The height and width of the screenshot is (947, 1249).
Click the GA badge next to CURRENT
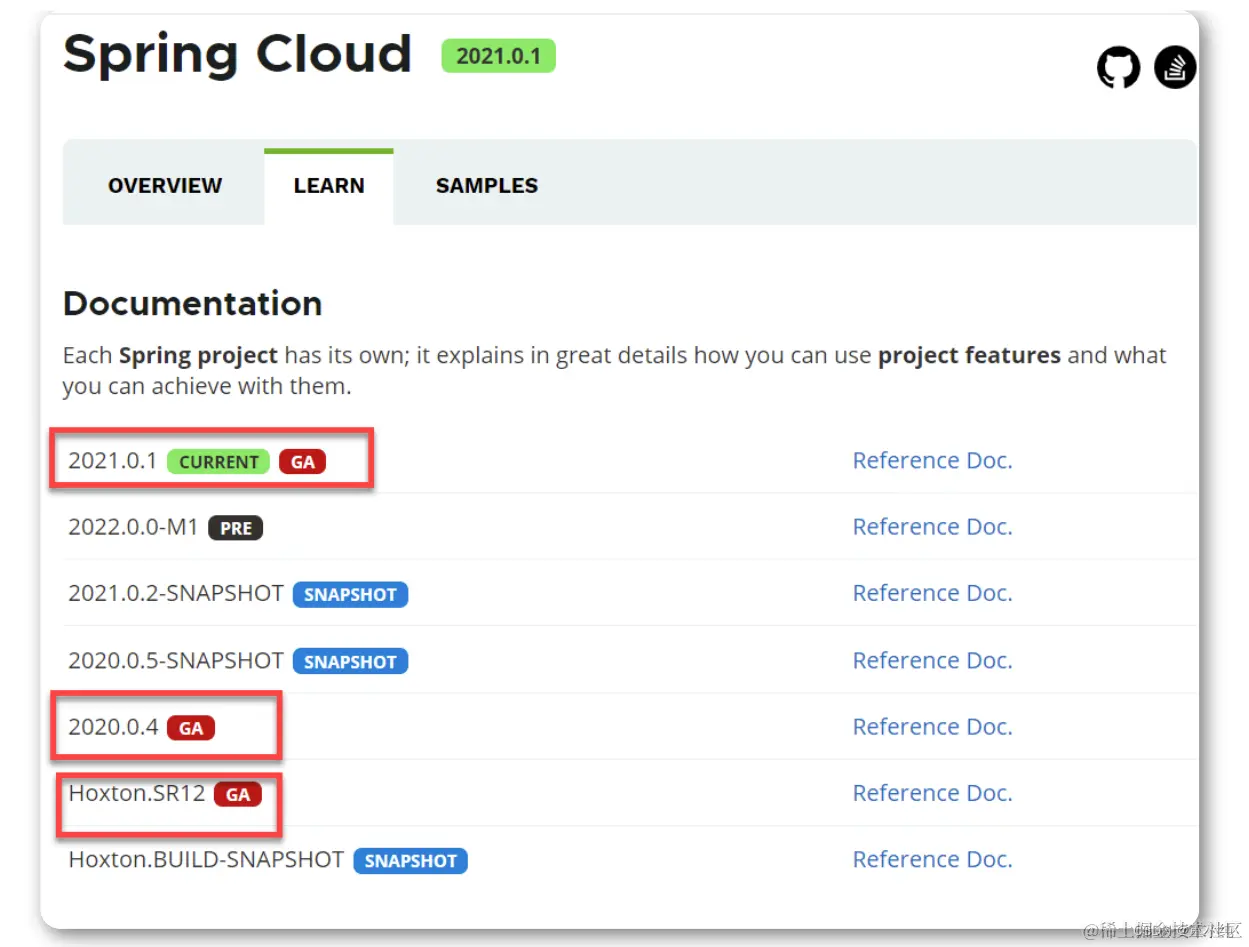[303, 462]
